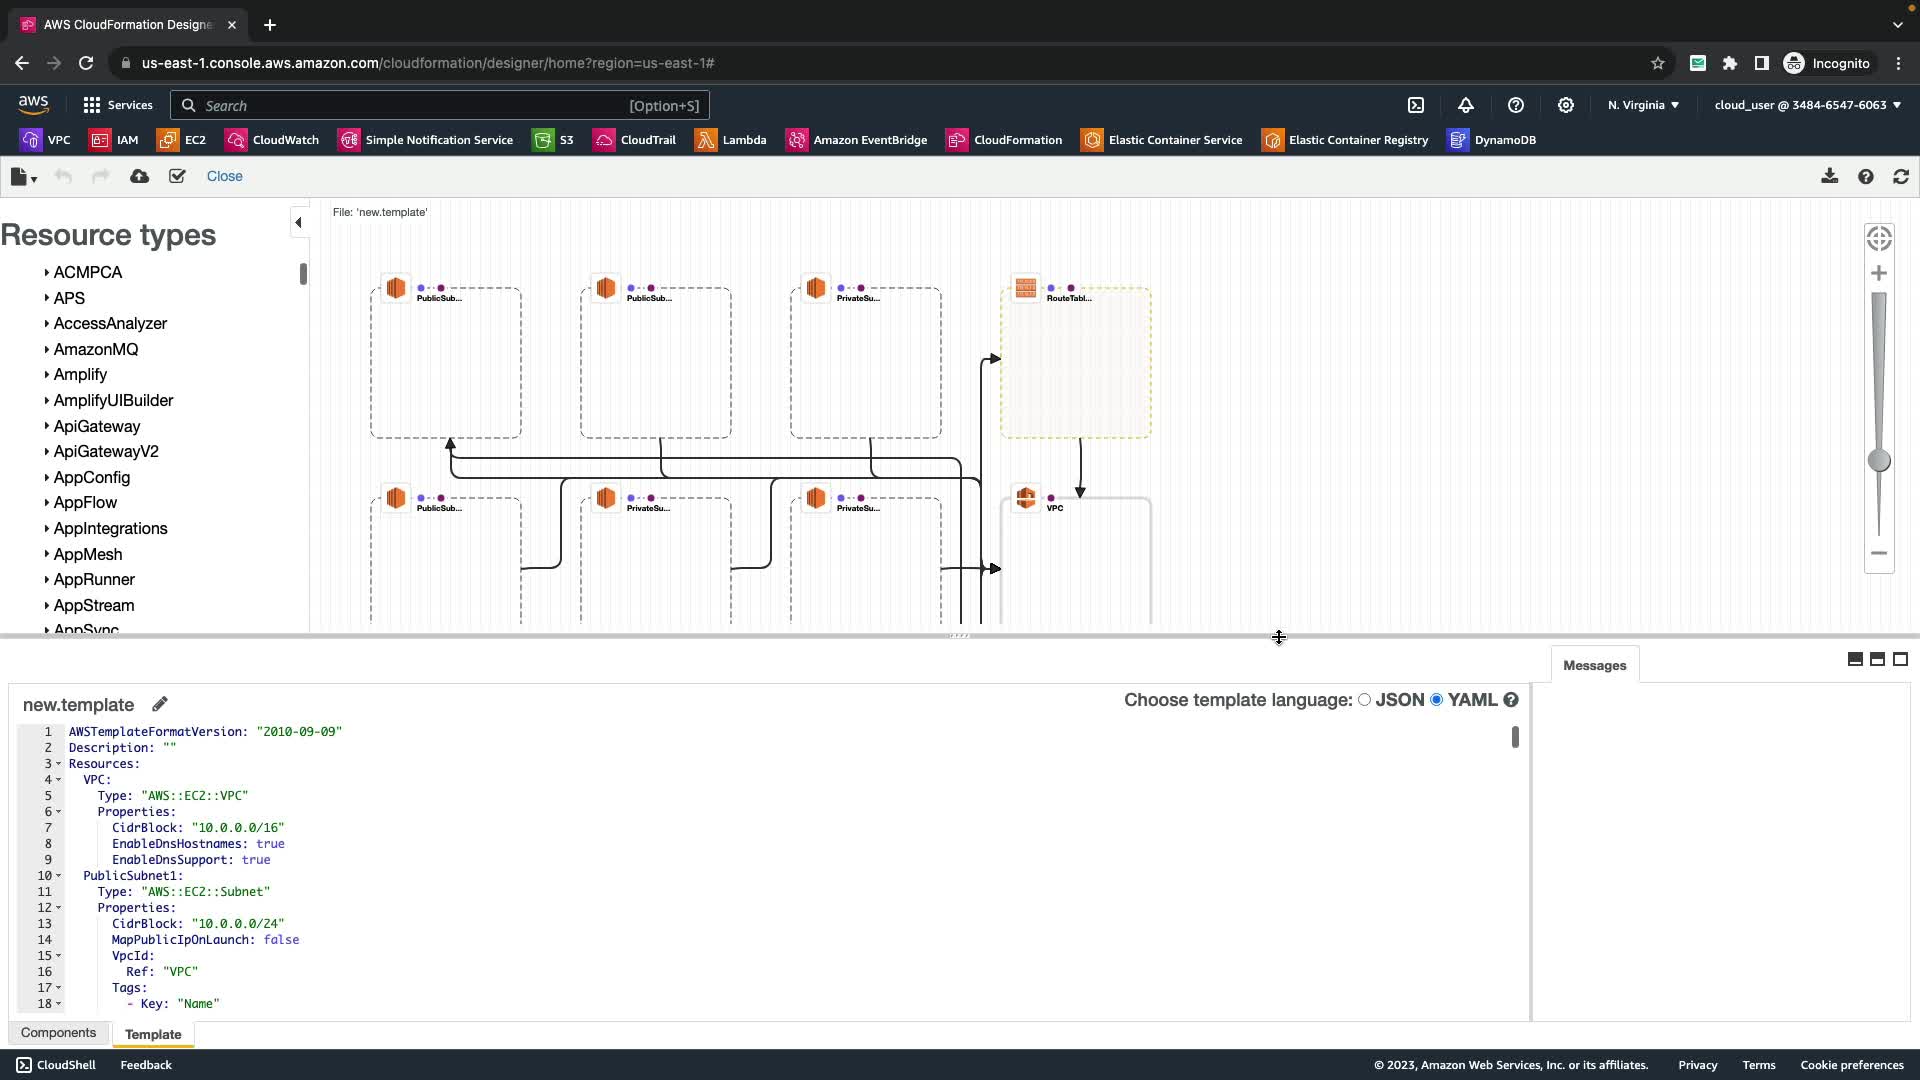
Task: Click the Validate template checkmark icon
Action: point(177,176)
